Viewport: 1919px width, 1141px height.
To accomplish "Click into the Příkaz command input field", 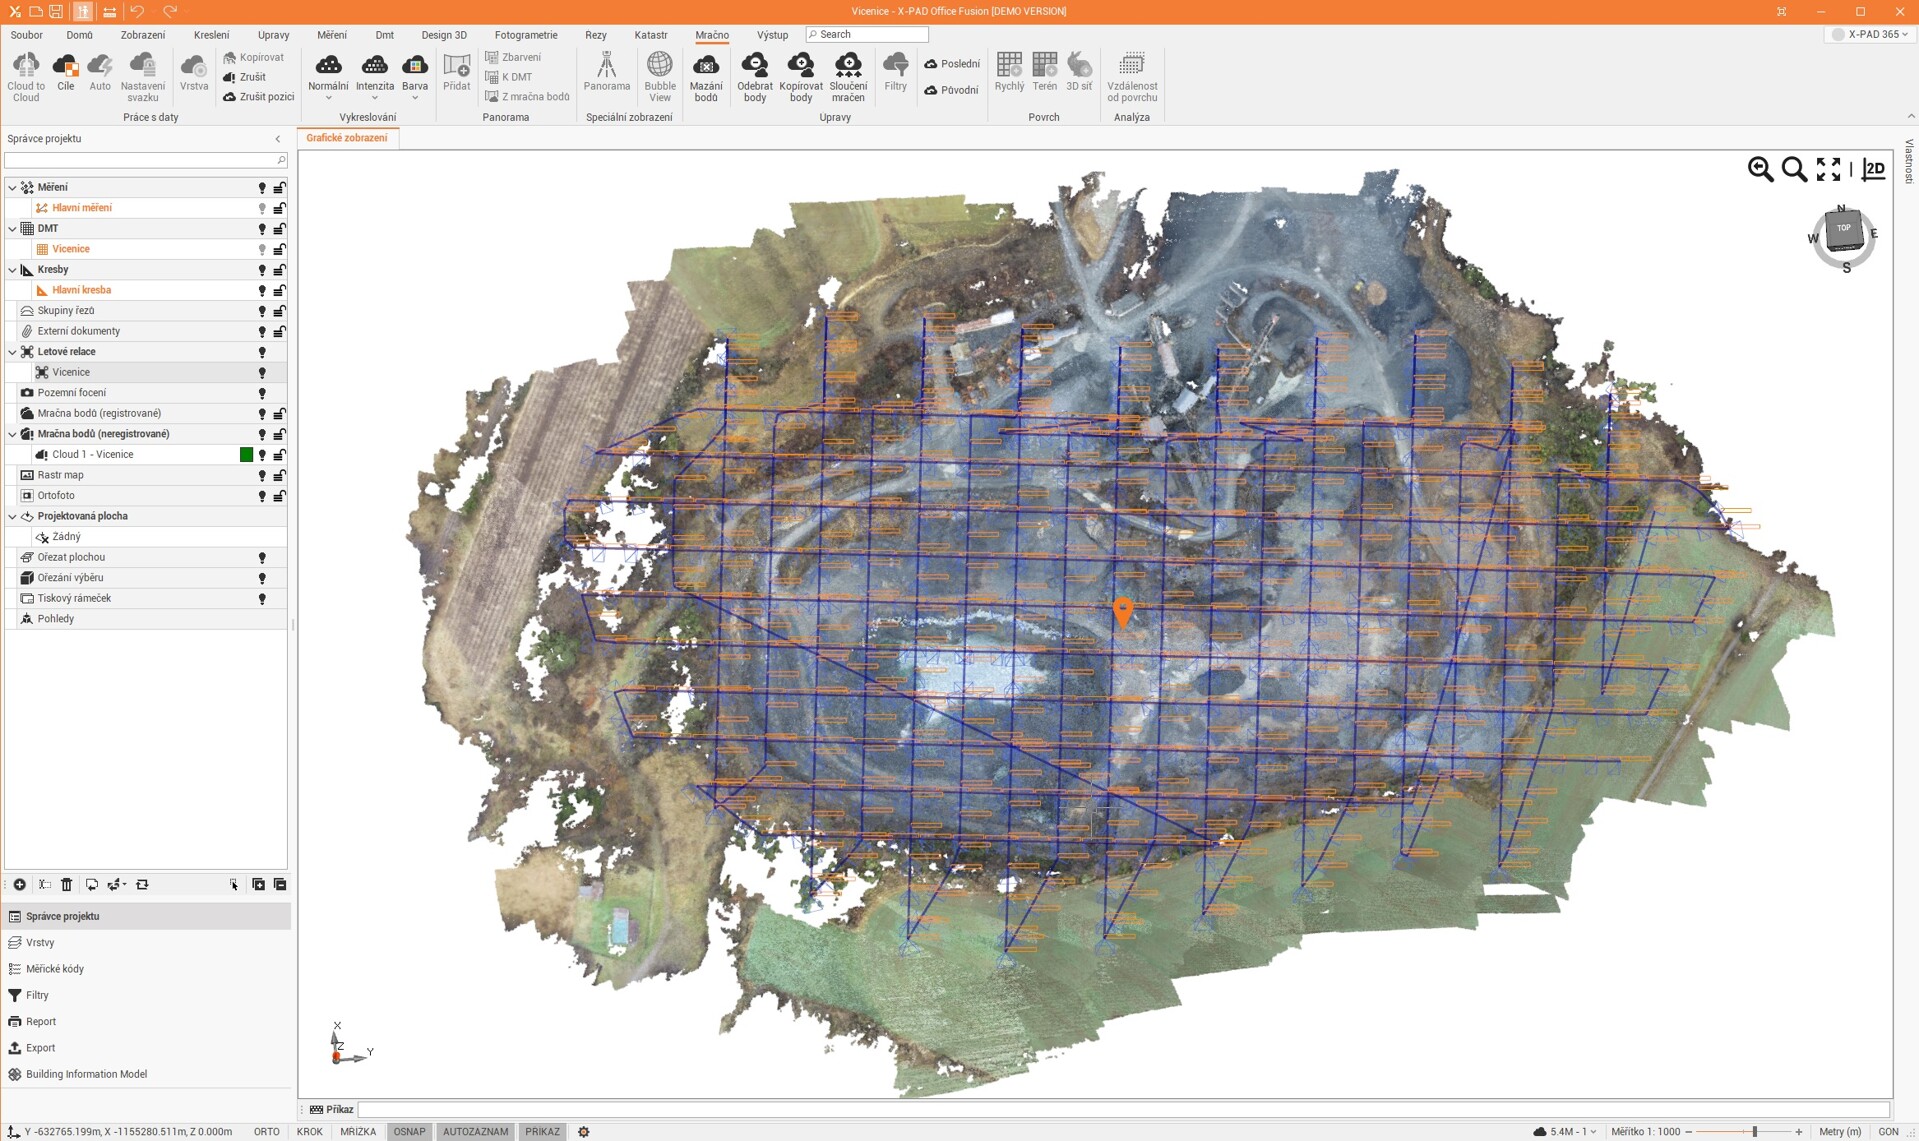I will [1120, 1109].
